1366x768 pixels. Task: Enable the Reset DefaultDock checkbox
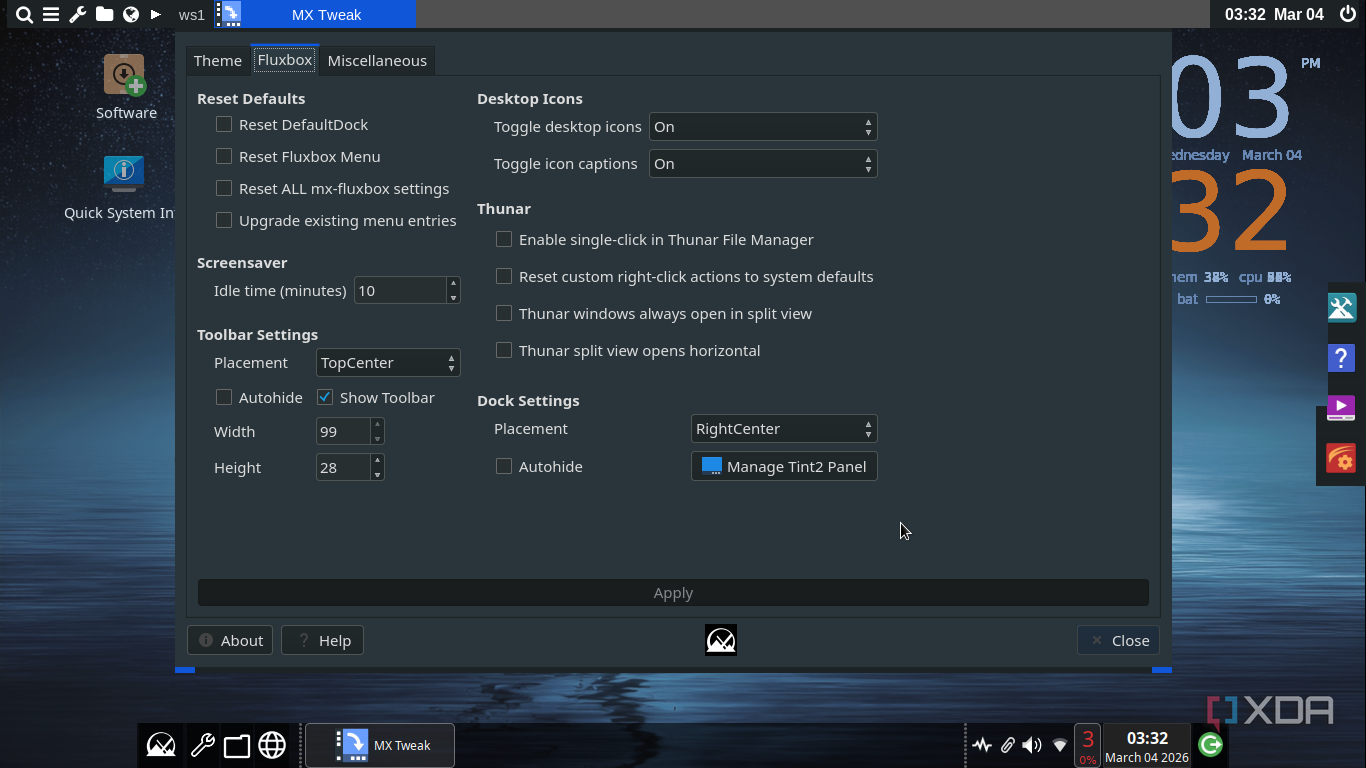(x=224, y=124)
